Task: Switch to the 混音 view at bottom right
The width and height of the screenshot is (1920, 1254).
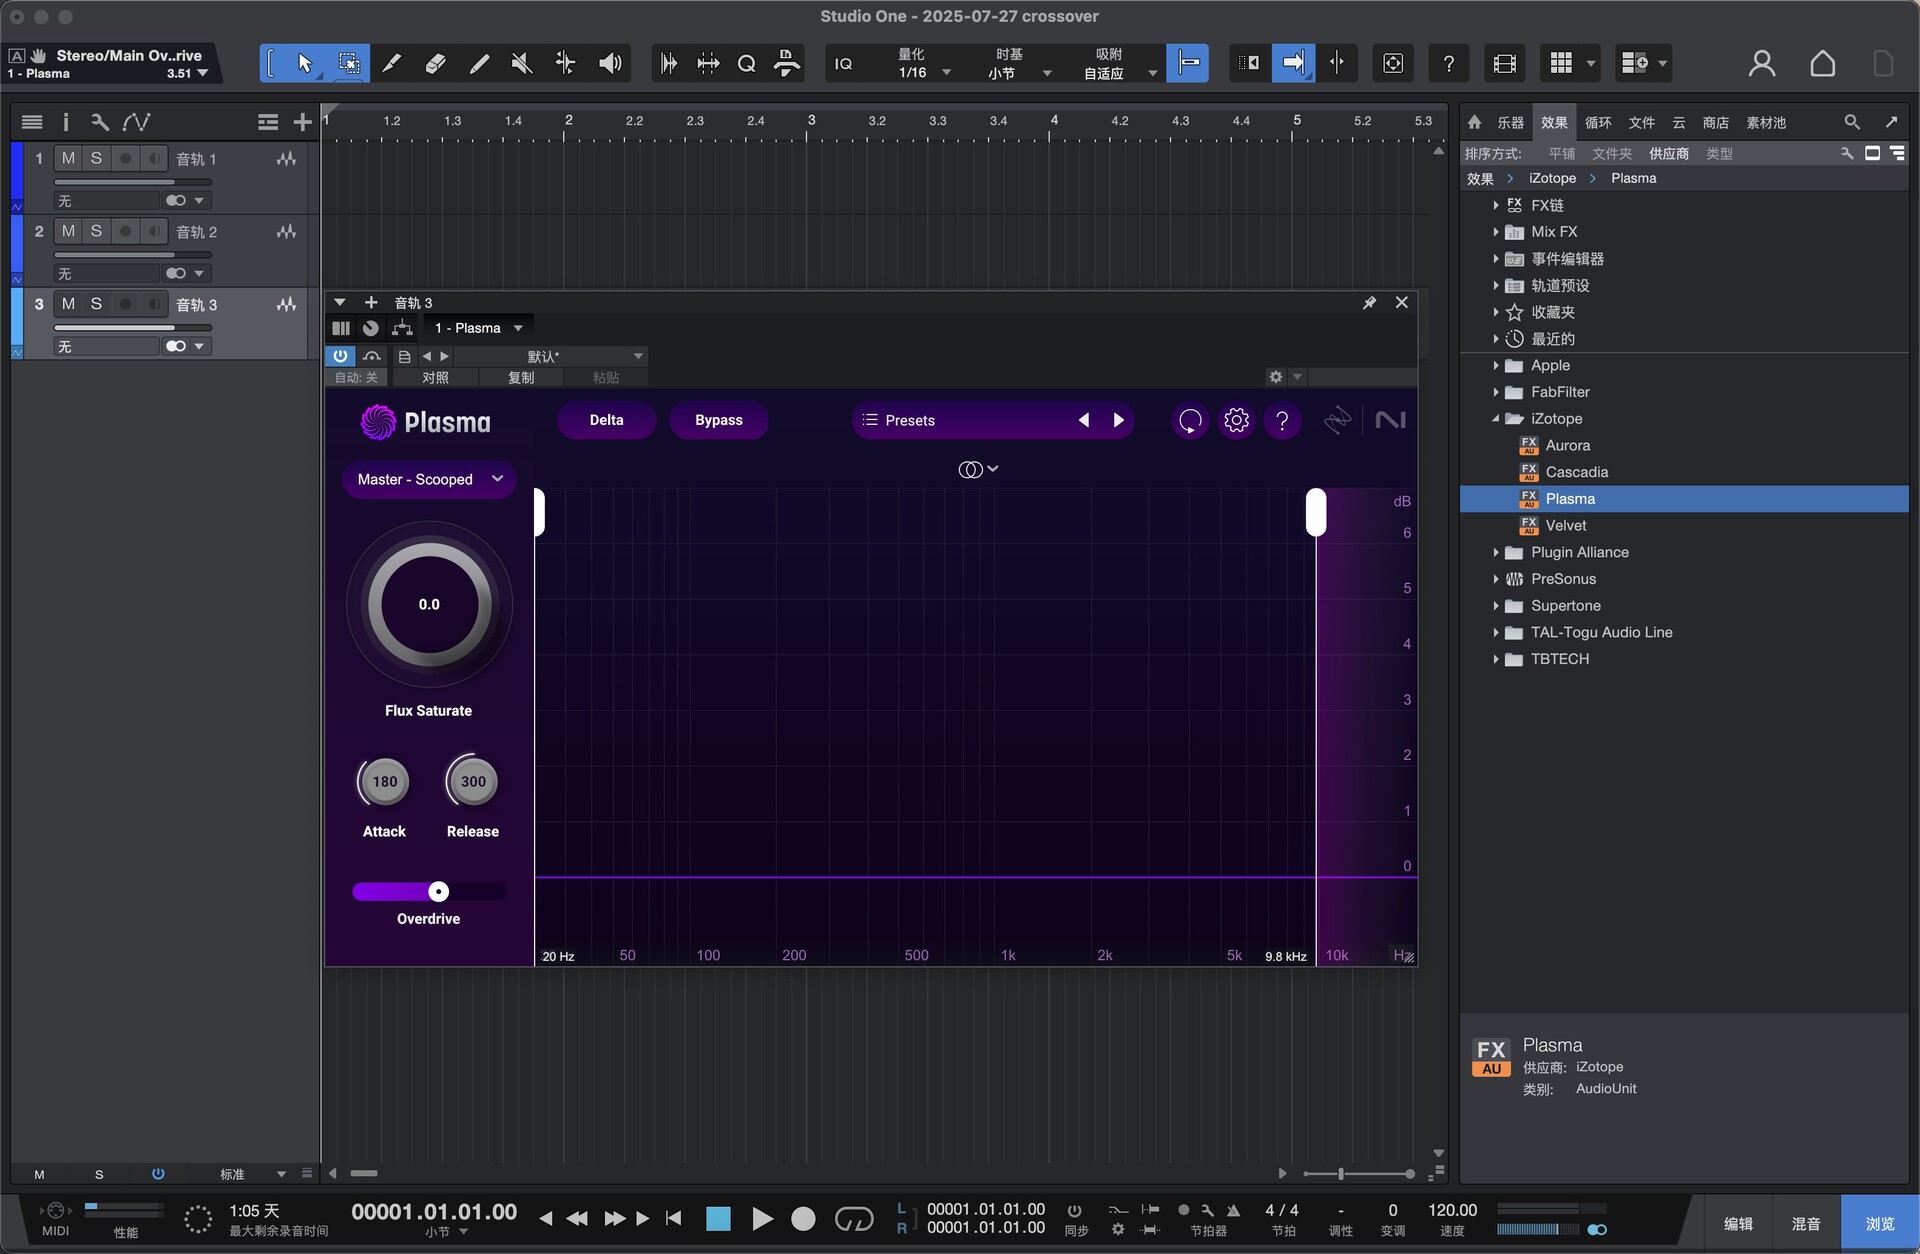Action: [x=1804, y=1222]
